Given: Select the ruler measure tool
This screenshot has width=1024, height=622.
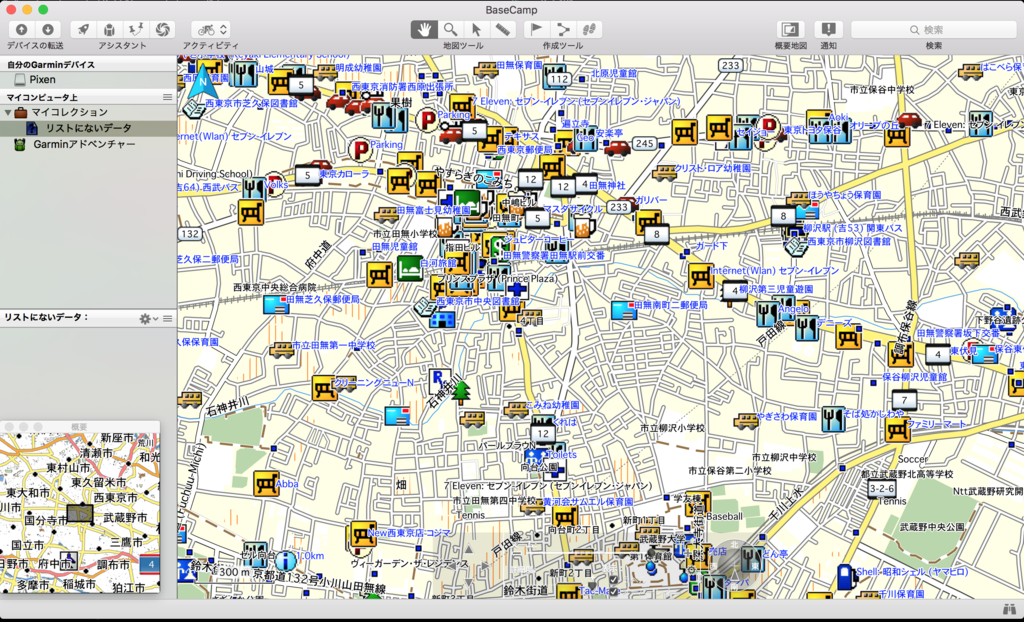Looking at the screenshot, I should (502, 29).
